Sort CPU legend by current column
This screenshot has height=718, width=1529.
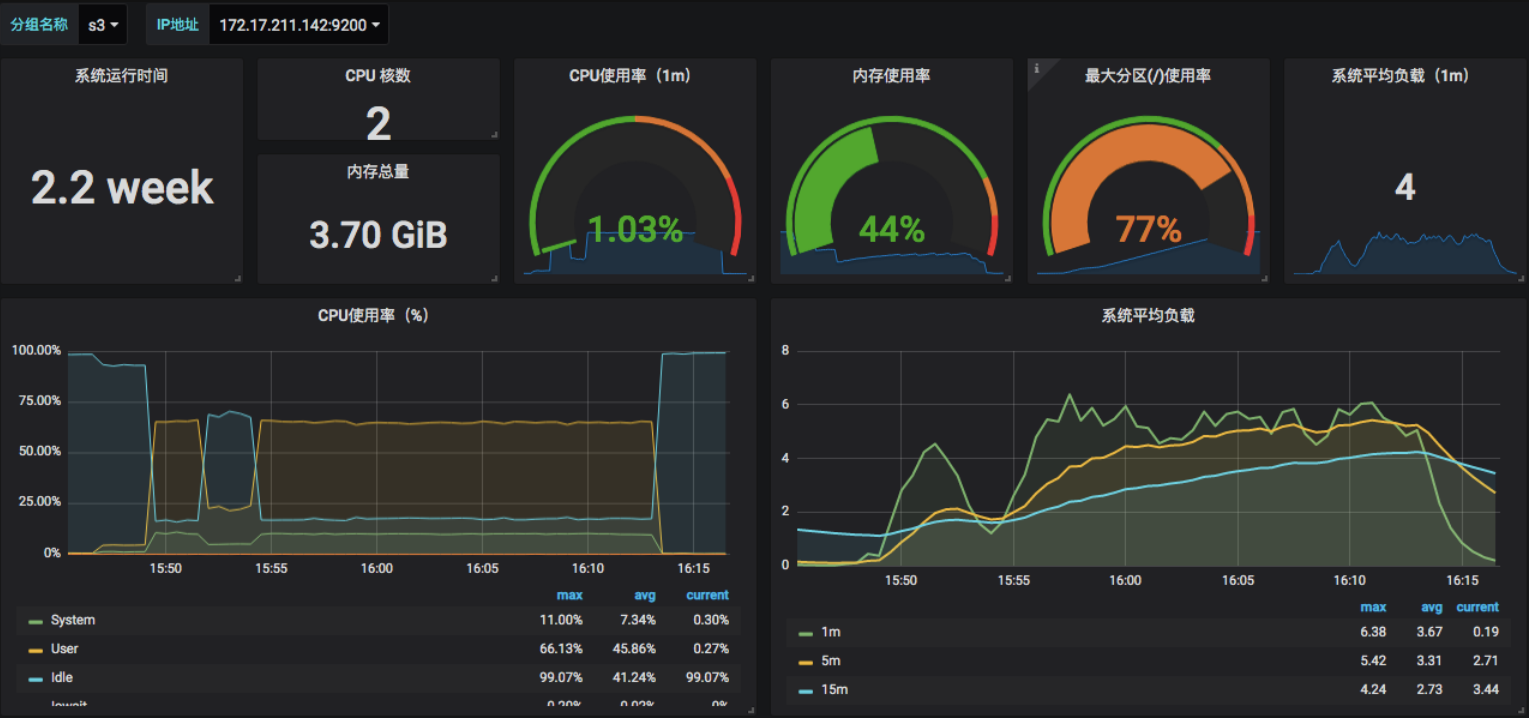(x=707, y=595)
